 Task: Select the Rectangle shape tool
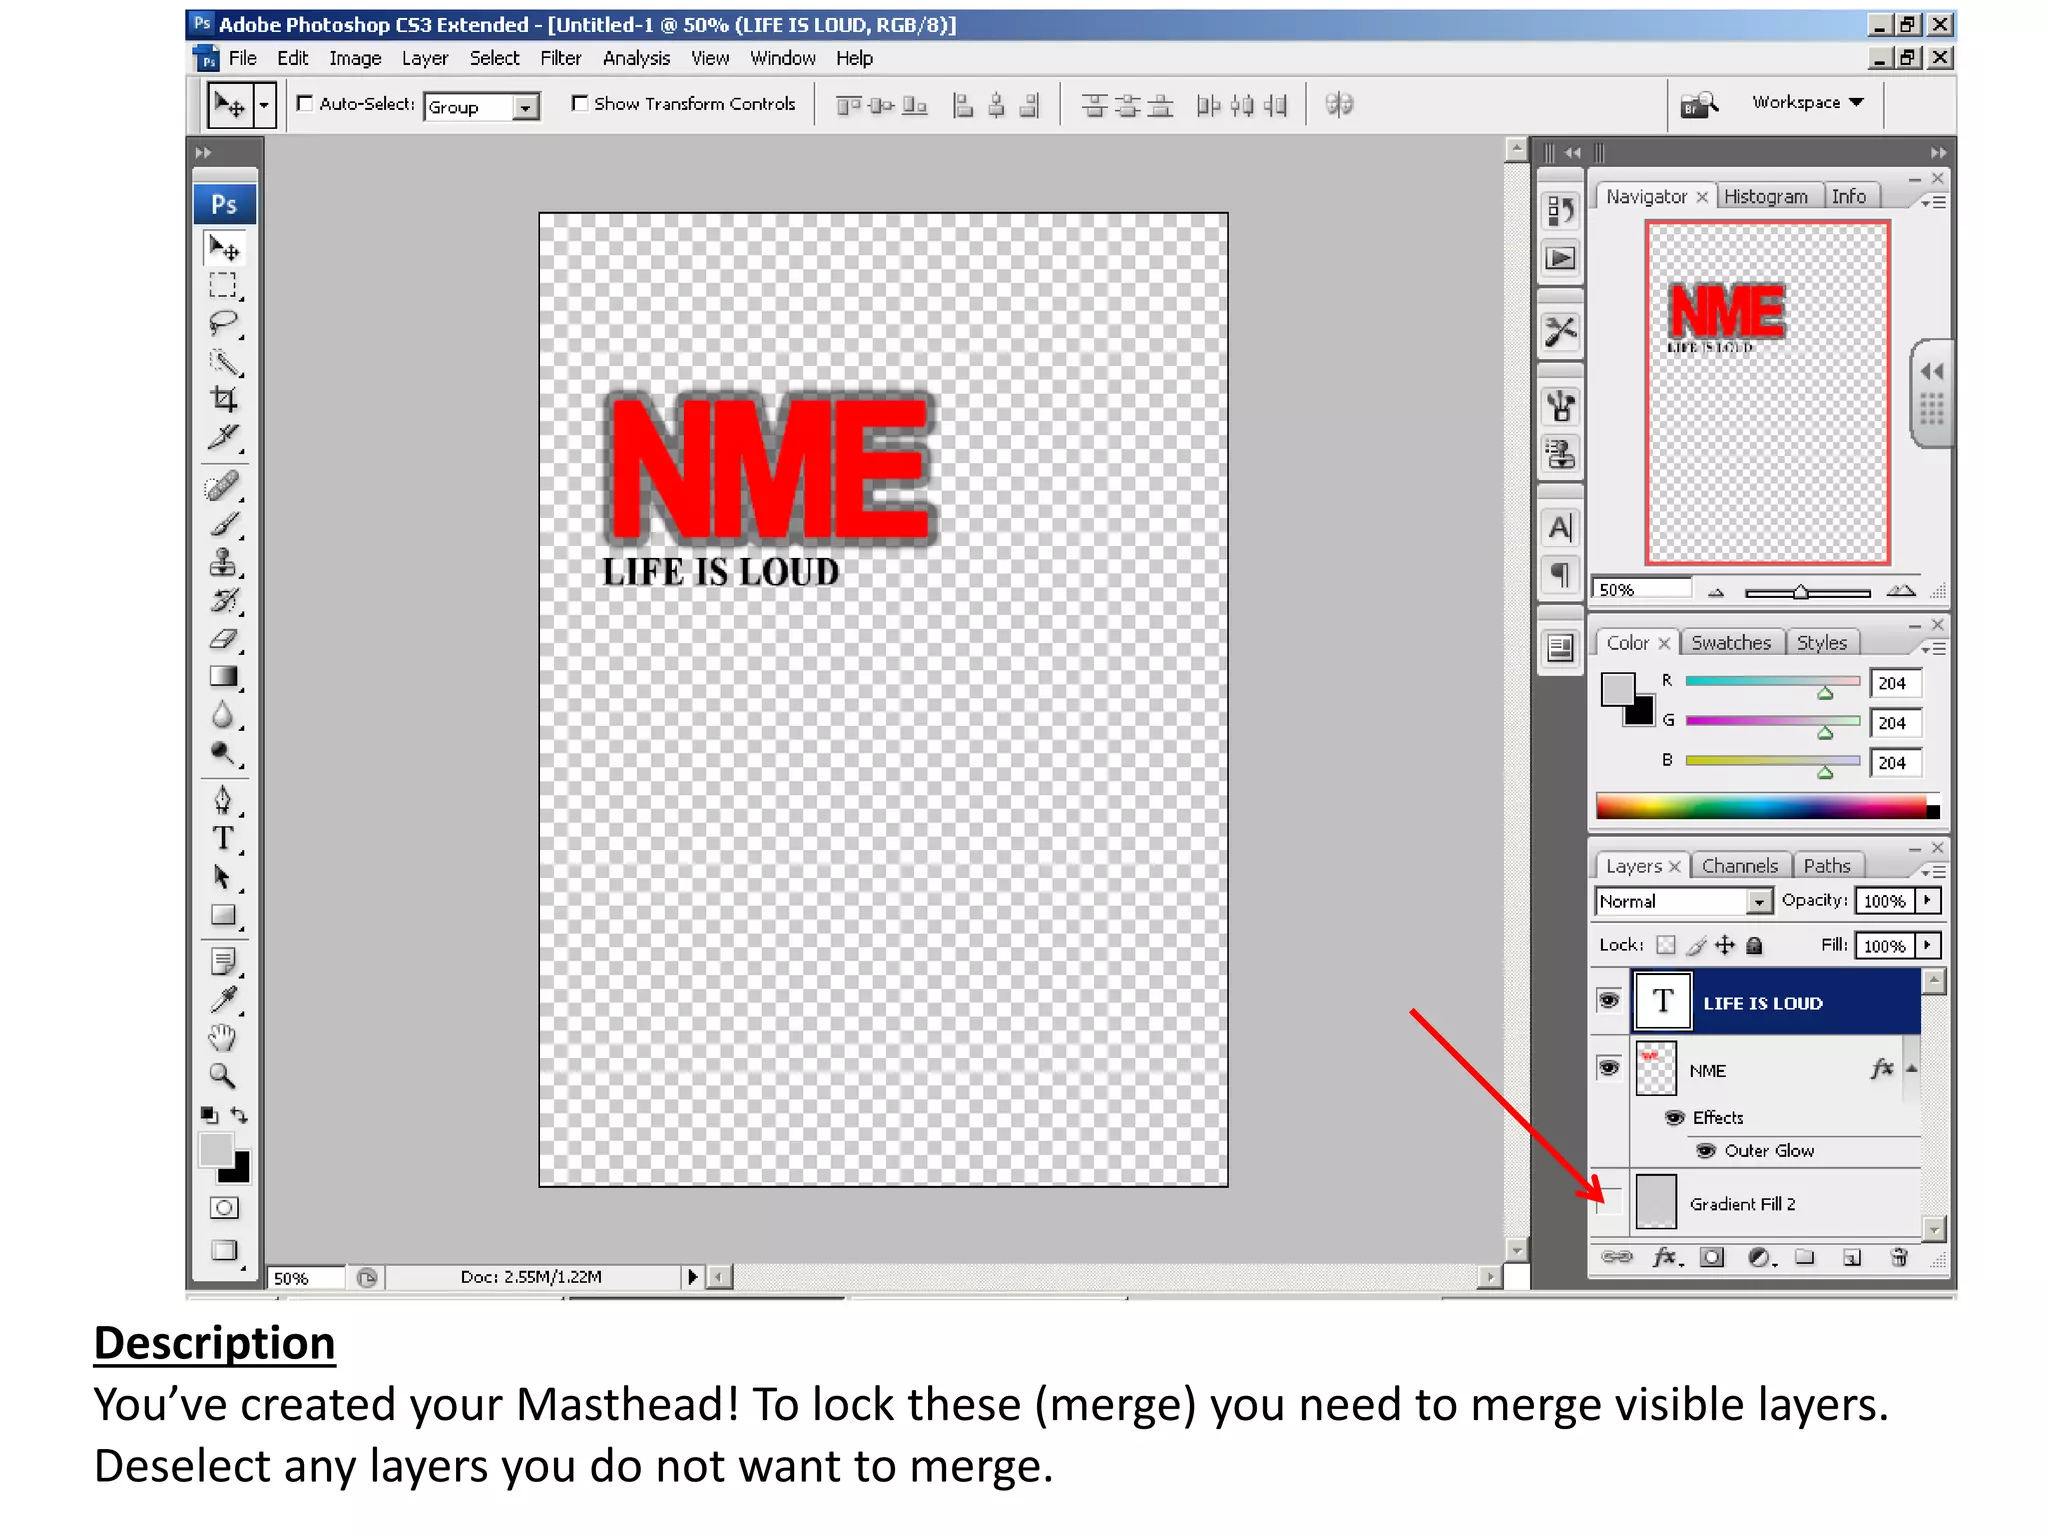223,915
